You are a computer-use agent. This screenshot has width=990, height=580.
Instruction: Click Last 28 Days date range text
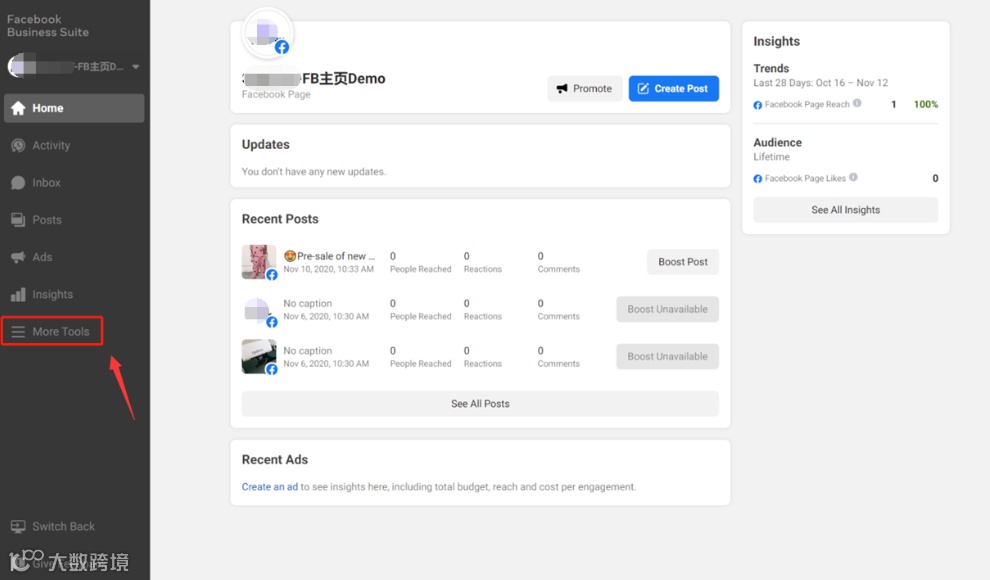tap(820, 83)
